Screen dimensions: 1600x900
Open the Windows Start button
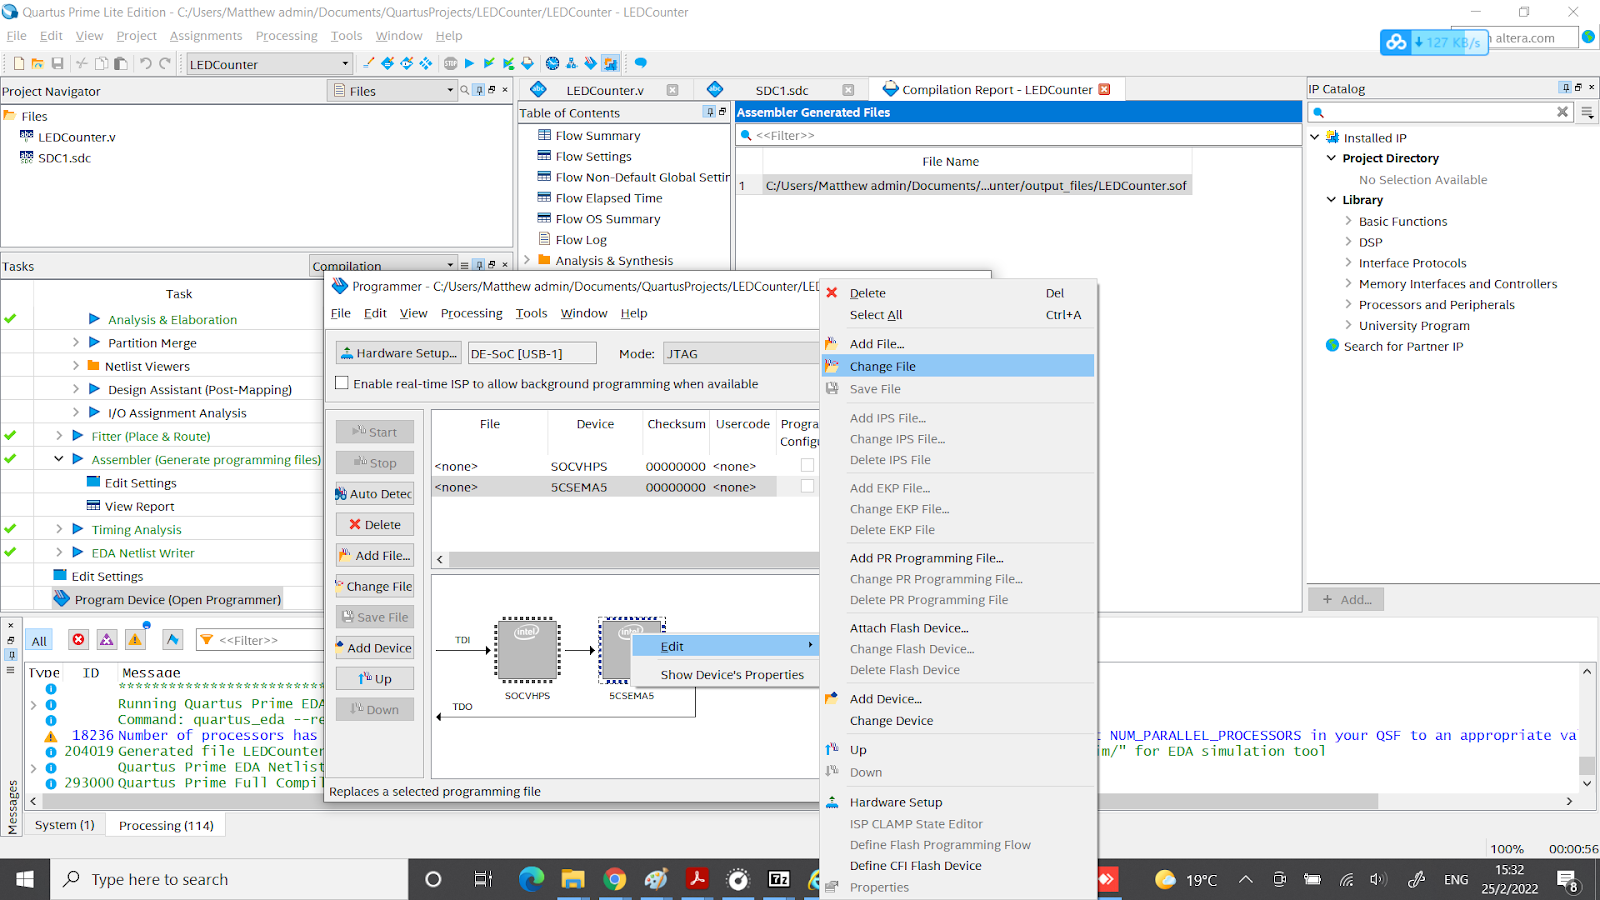[x=25, y=879]
